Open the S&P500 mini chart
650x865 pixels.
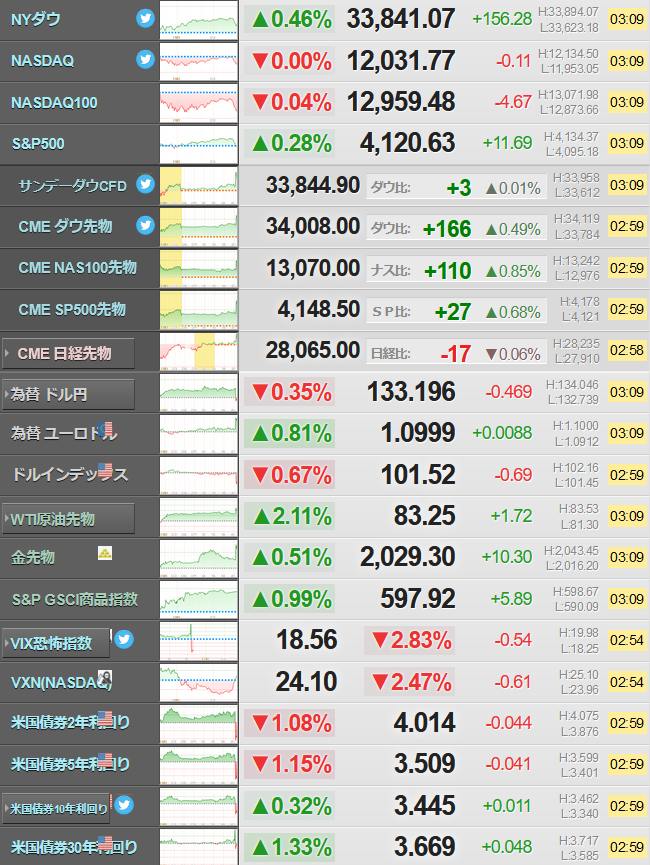(x=199, y=144)
